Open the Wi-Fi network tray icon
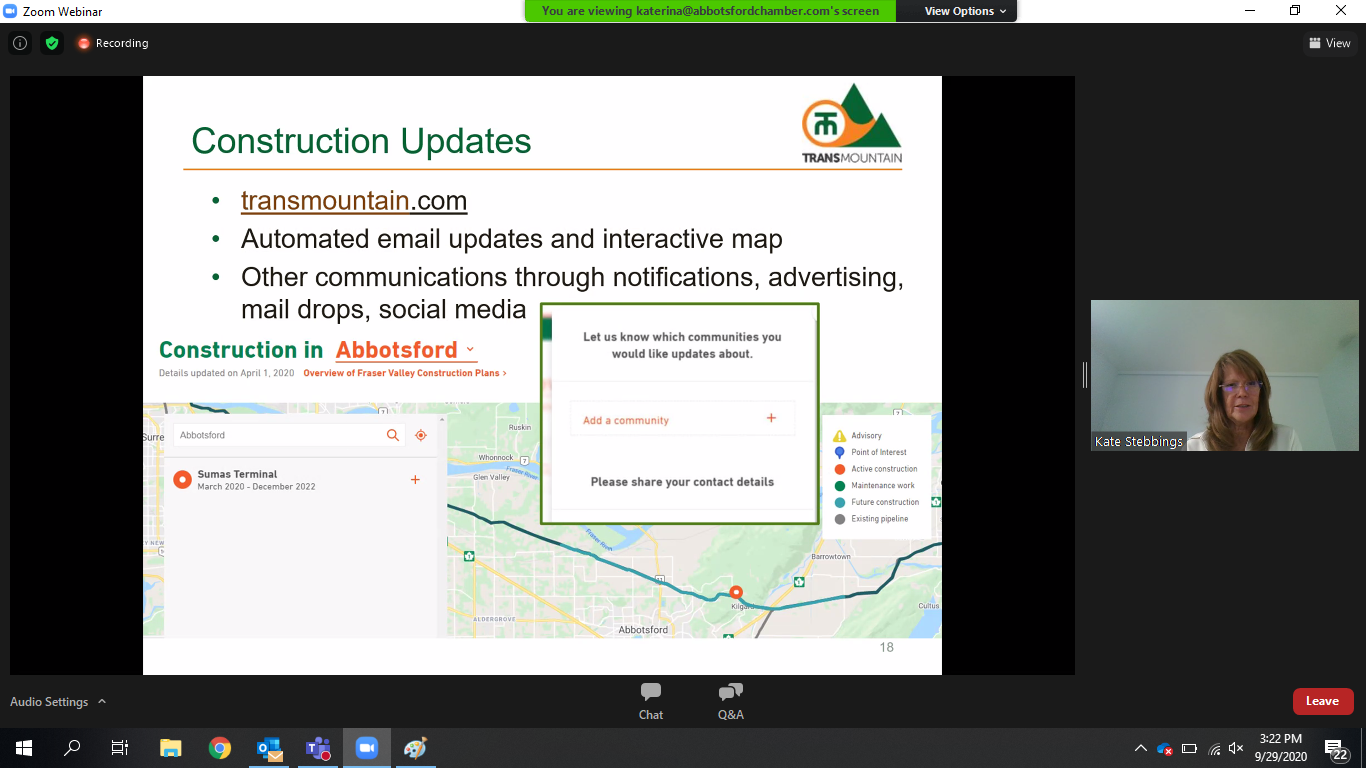This screenshot has height=768, width=1366. point(1214,748)
